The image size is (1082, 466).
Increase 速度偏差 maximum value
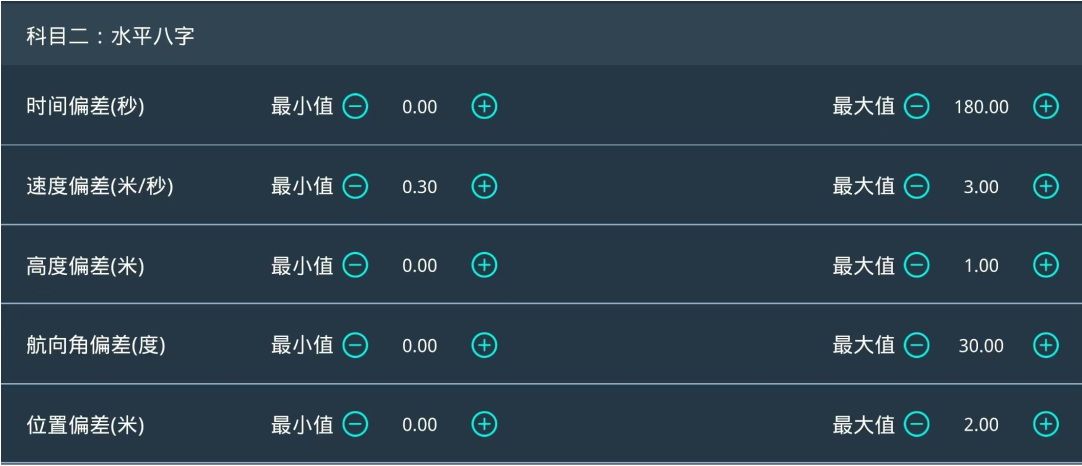[x=1045, y=186]
